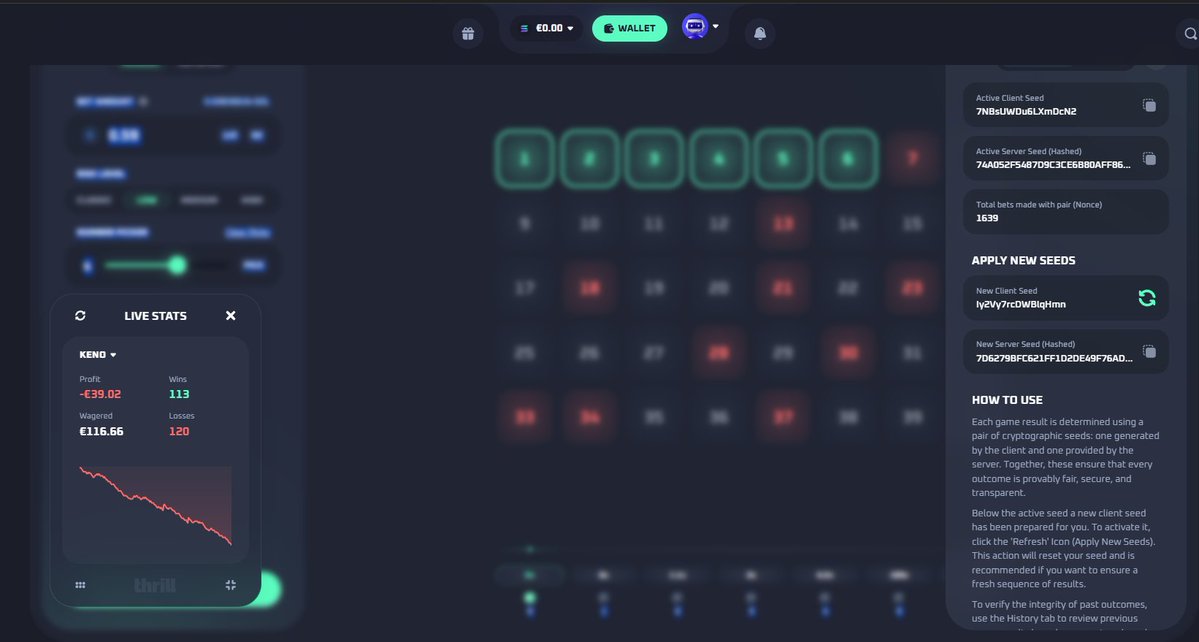
Task: Open the €0.00 balance dropdown
Action: pyautogui.click(x=547, y=28)
